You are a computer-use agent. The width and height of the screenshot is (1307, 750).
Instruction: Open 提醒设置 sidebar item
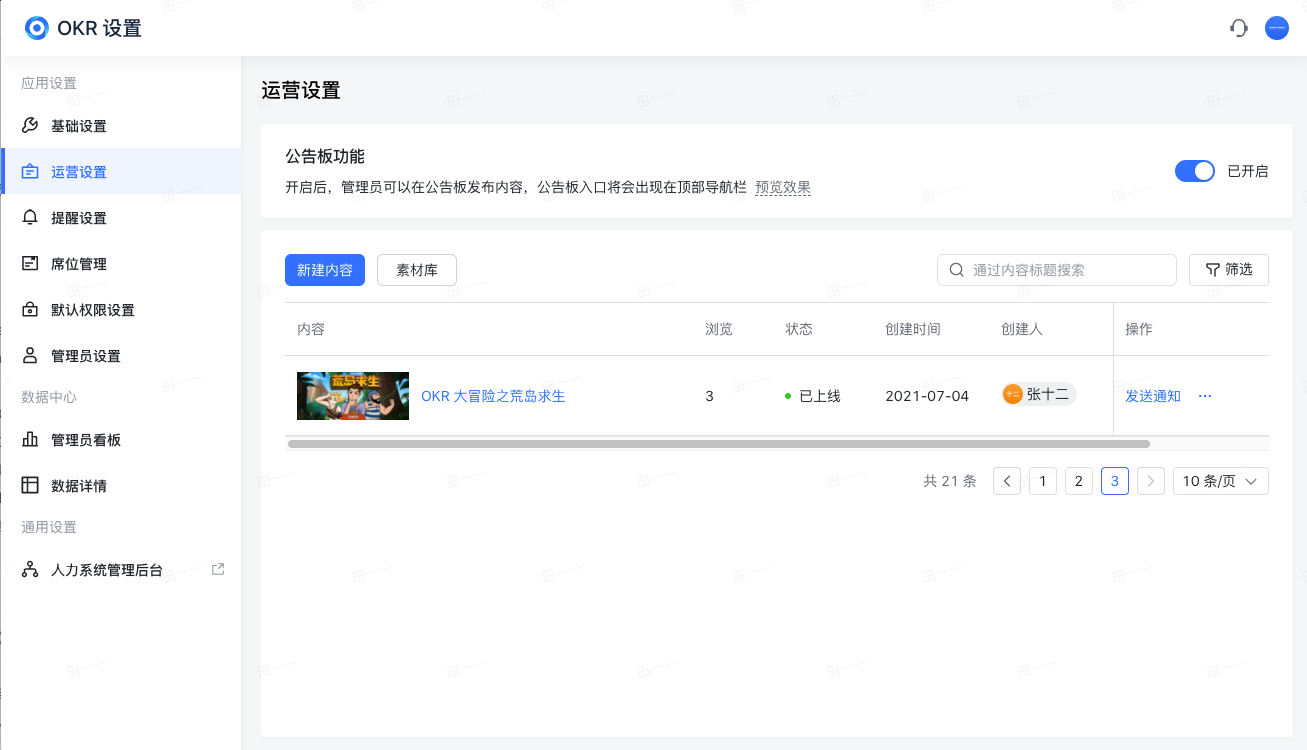121,218
